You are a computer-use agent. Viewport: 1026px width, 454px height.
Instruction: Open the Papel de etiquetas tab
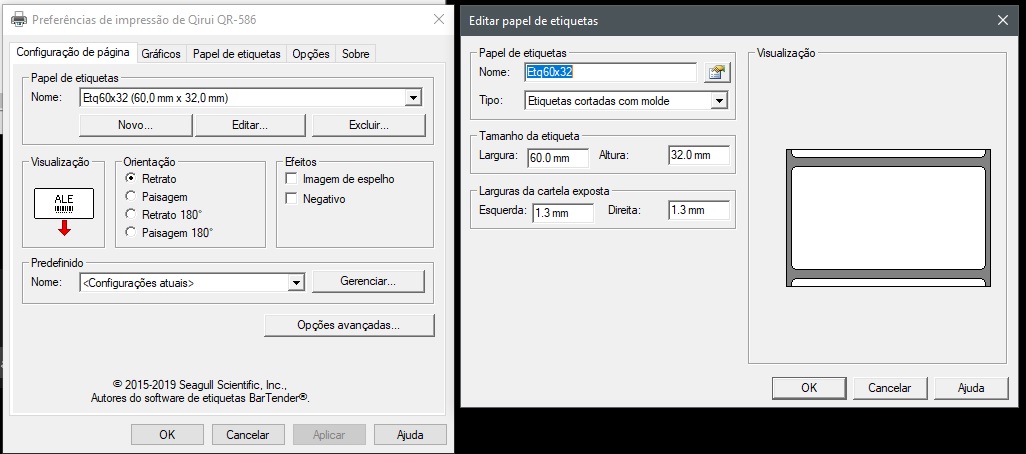pyautogui.click(x=237, y=54)
